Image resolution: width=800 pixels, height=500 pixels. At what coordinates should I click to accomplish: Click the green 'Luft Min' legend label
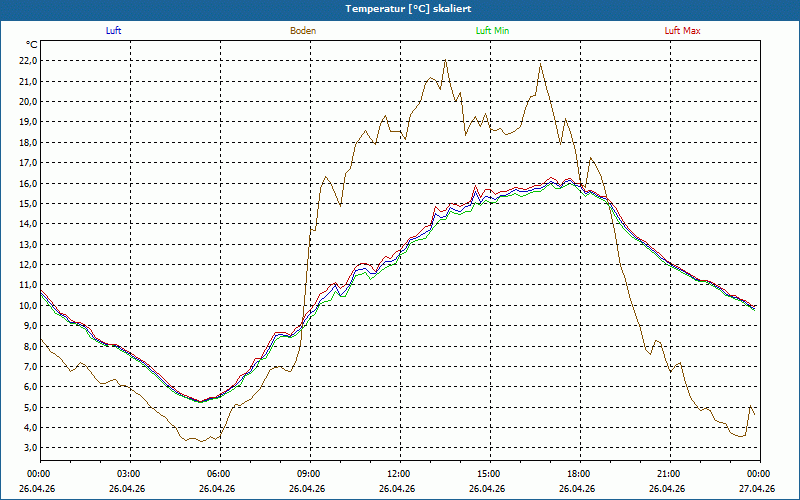(492, 31)
